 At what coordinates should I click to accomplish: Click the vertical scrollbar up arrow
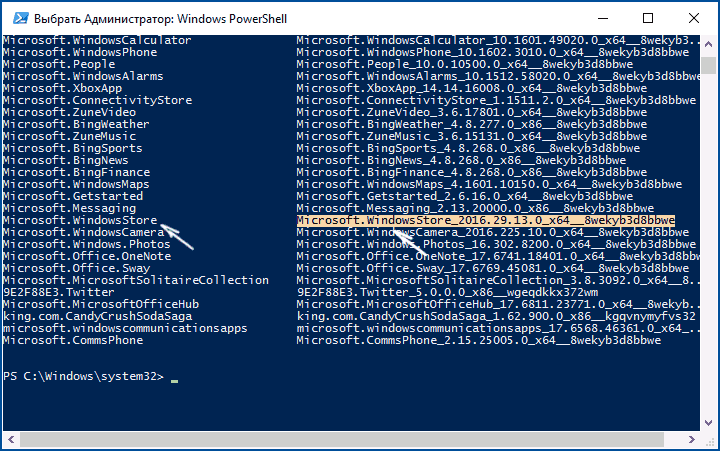pos(709,45)
